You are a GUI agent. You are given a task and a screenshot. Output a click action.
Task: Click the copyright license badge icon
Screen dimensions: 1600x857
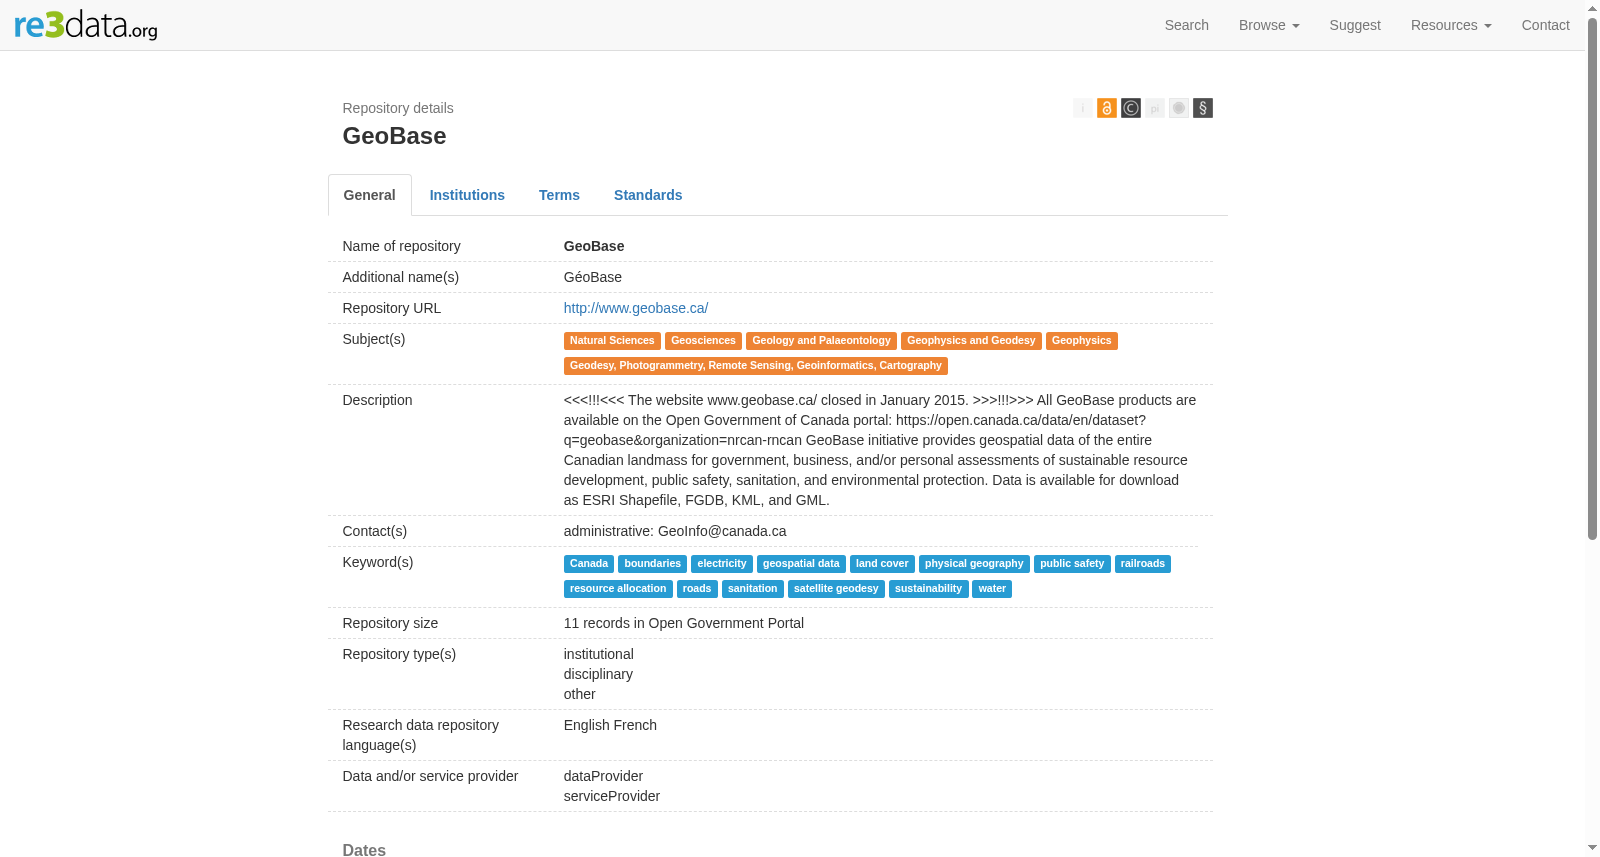1131,108
